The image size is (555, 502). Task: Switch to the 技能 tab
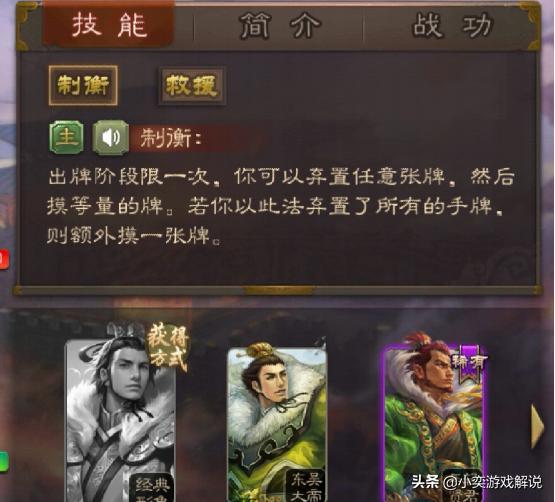click(108, 25)
